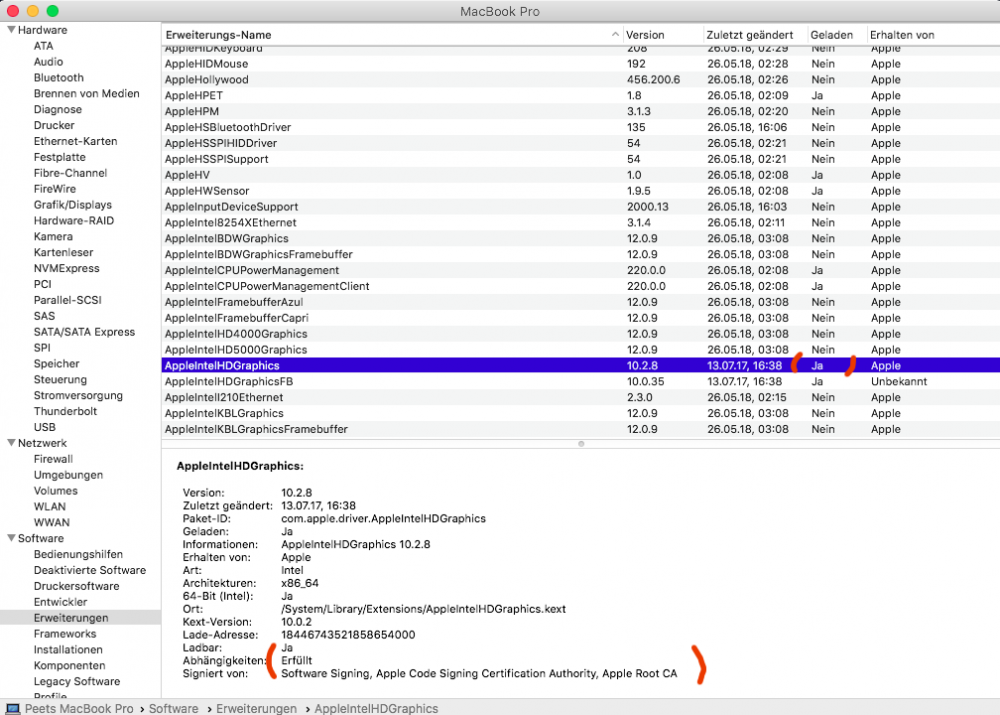Select Parallel-SCSI entry
The height and width of the screenshot is (715, 1000).
pyautogui.click(x=68, y=300)
